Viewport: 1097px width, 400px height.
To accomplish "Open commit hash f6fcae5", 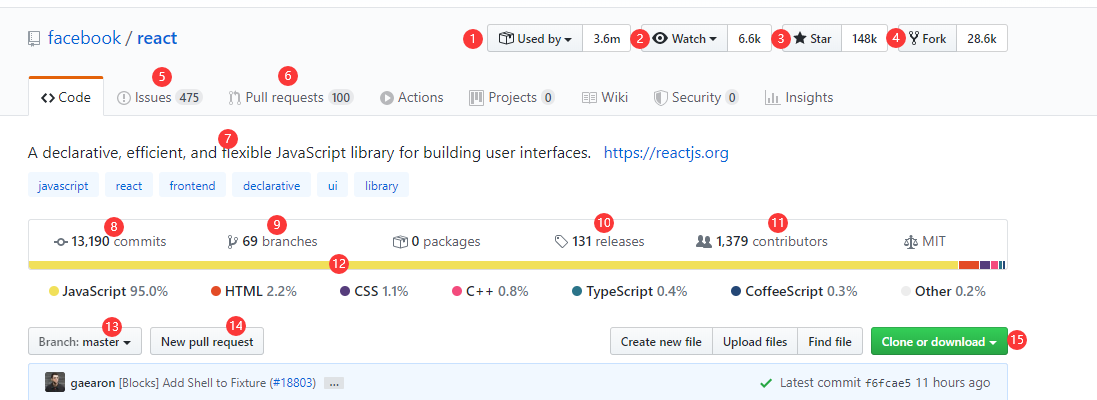I will [888, 383].
